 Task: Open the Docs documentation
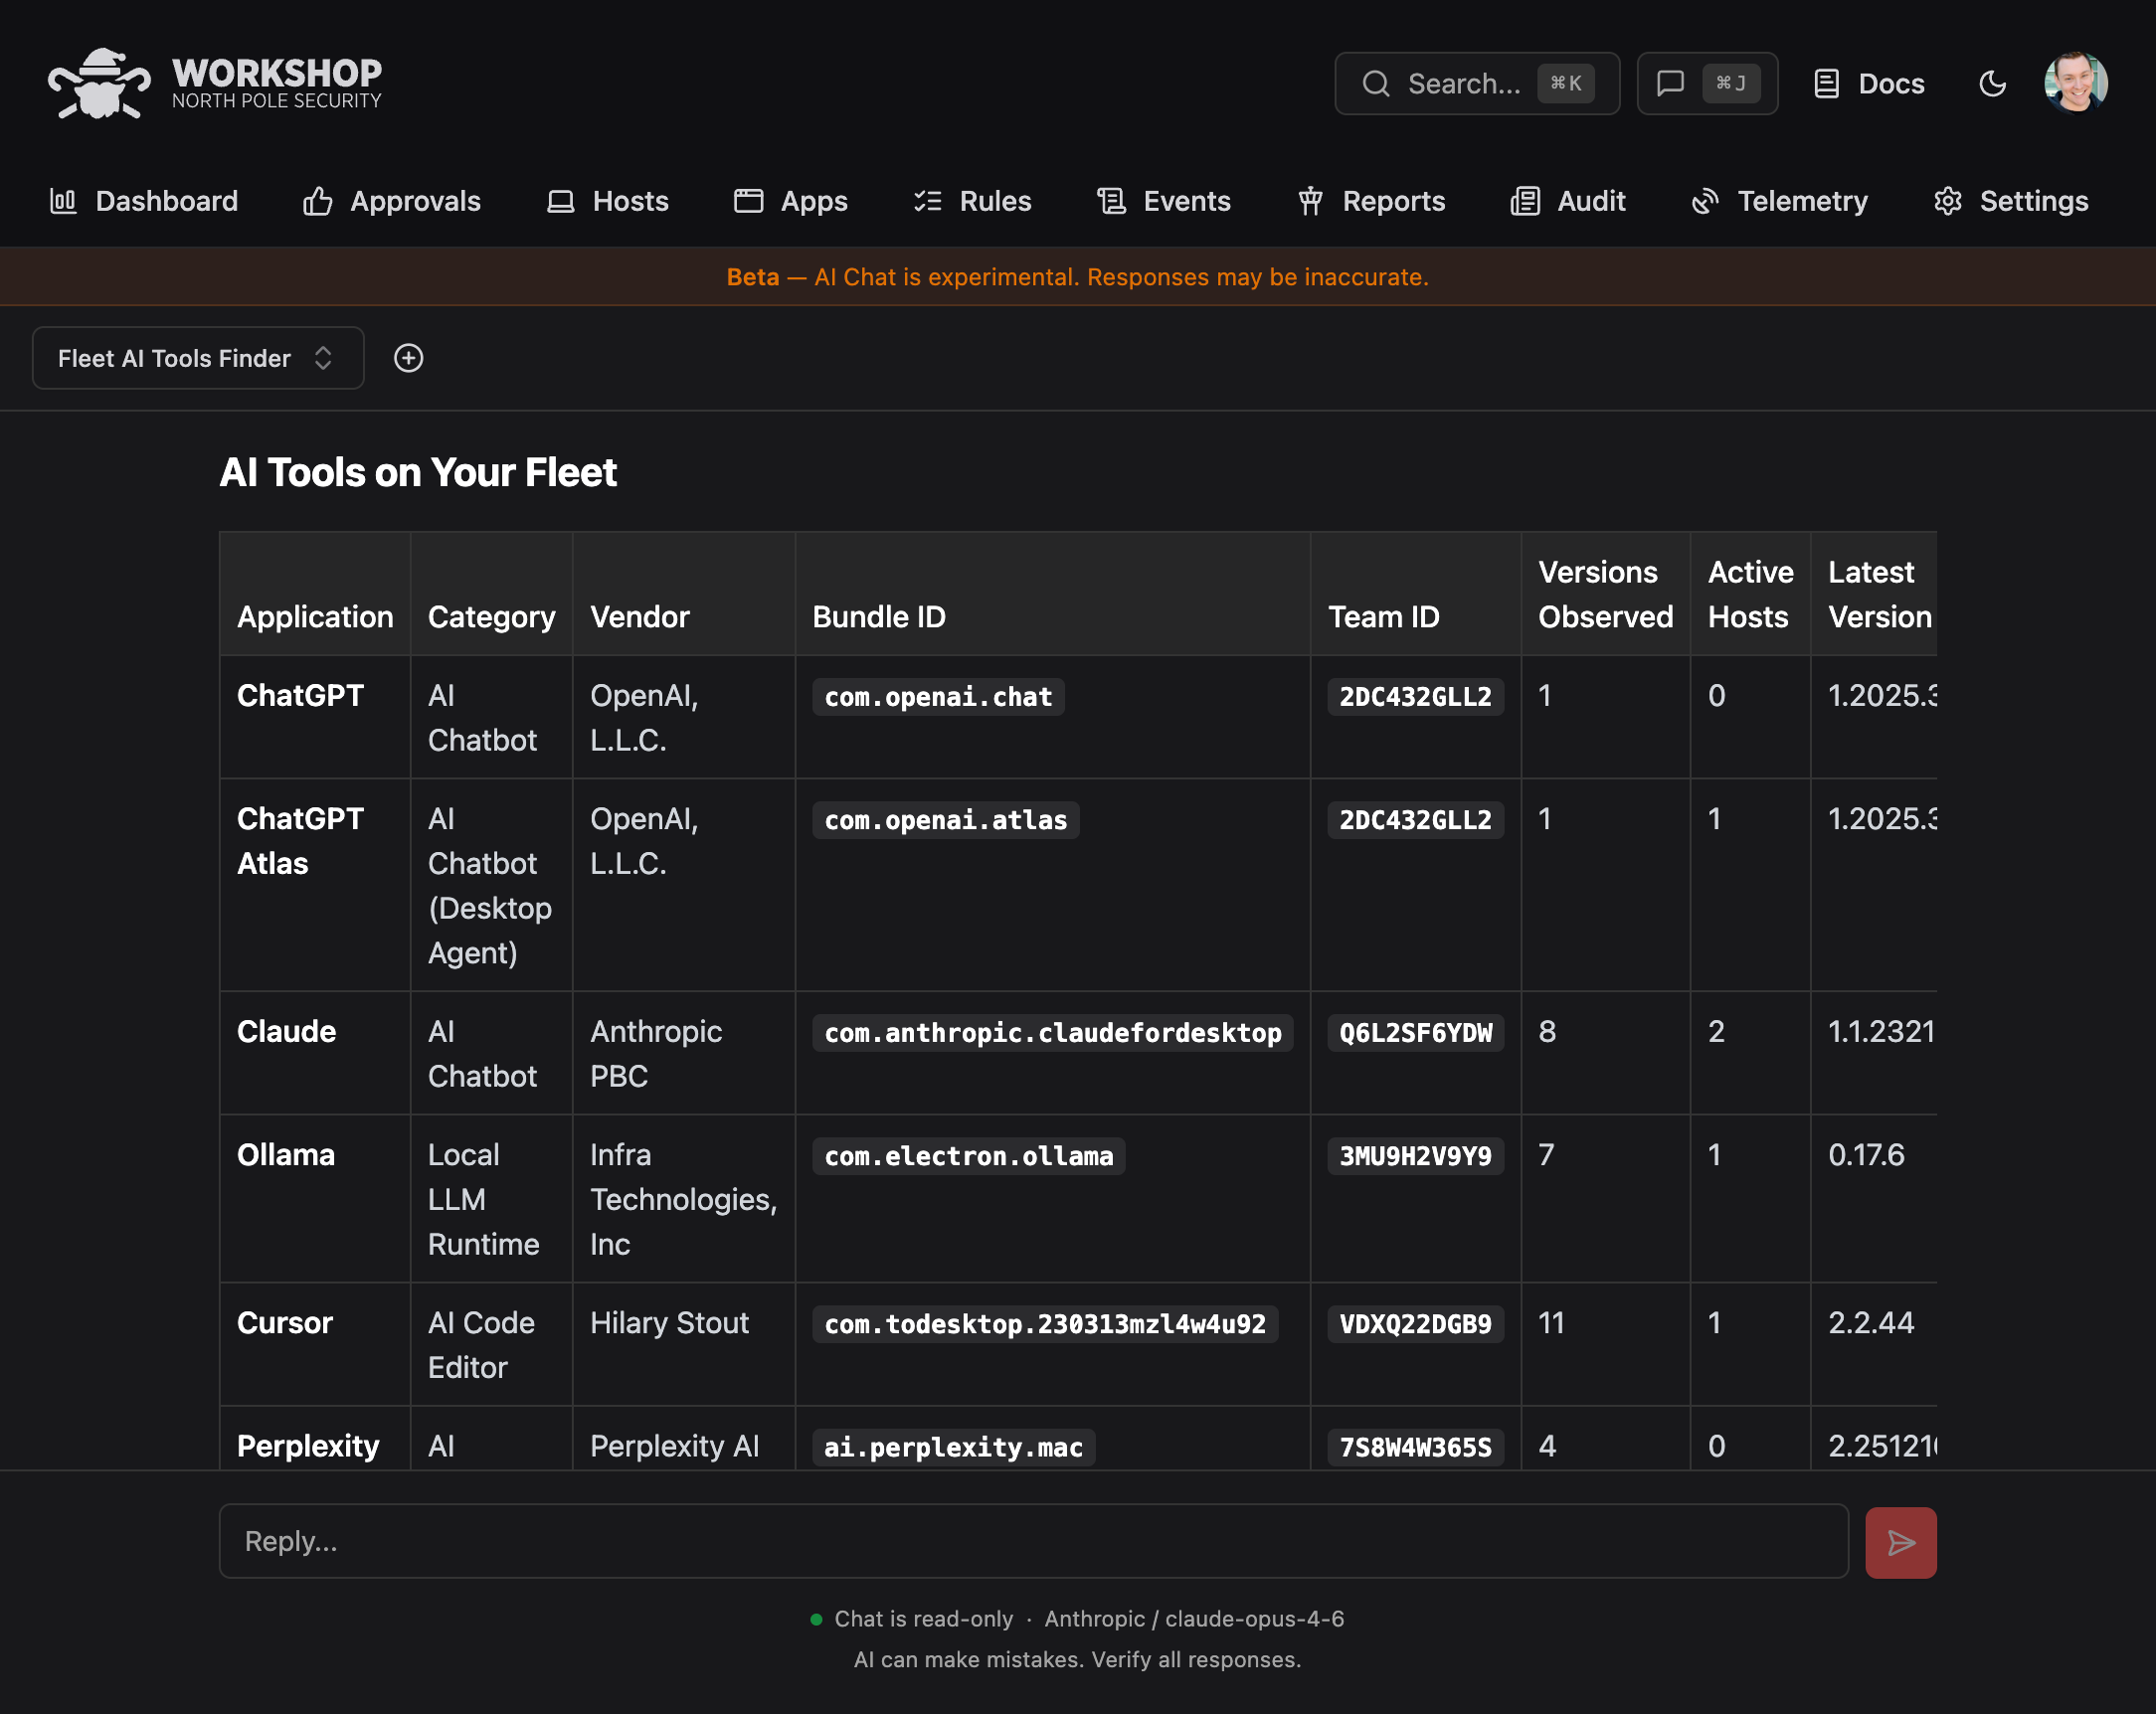1868,84
